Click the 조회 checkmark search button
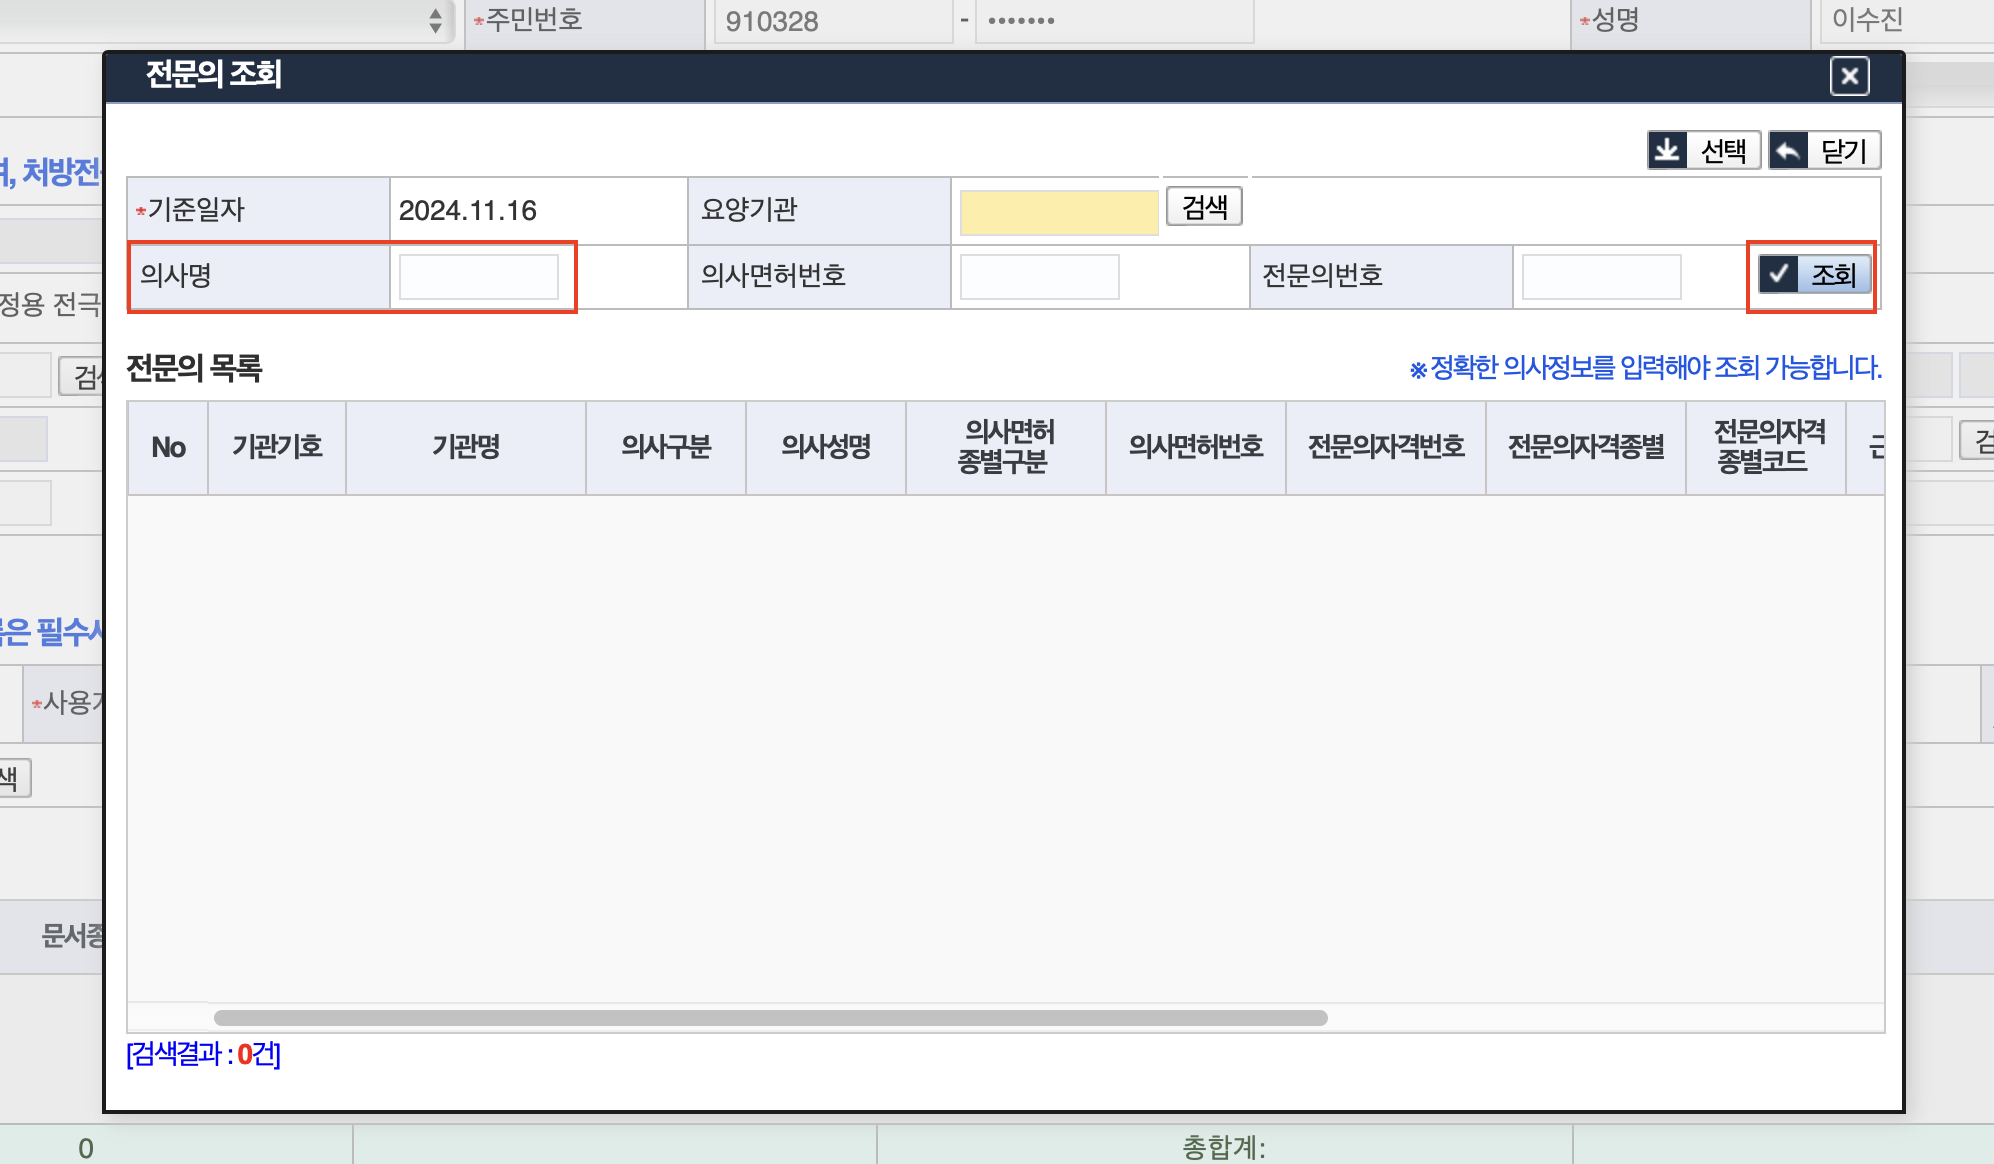Image resolution: width=1994 pixels, height=1164 pixels. coord(1814,275)
